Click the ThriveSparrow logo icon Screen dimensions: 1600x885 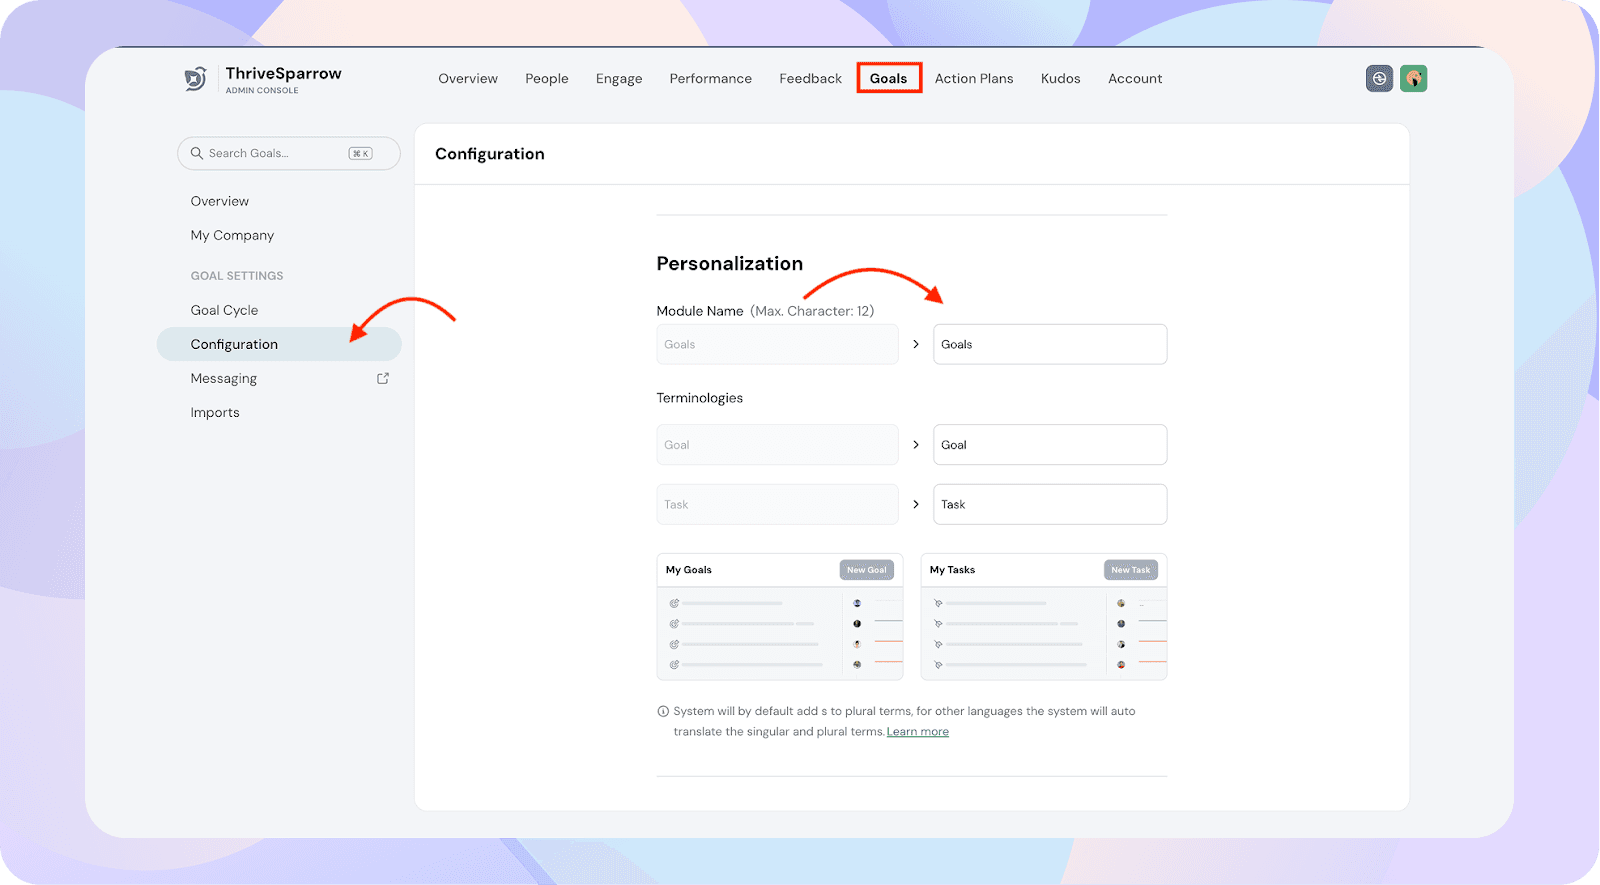pos(196,79)
